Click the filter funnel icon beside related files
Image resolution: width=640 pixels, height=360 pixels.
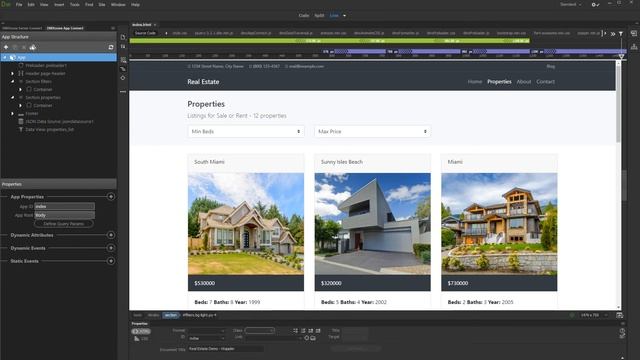[x=621, y=33]
